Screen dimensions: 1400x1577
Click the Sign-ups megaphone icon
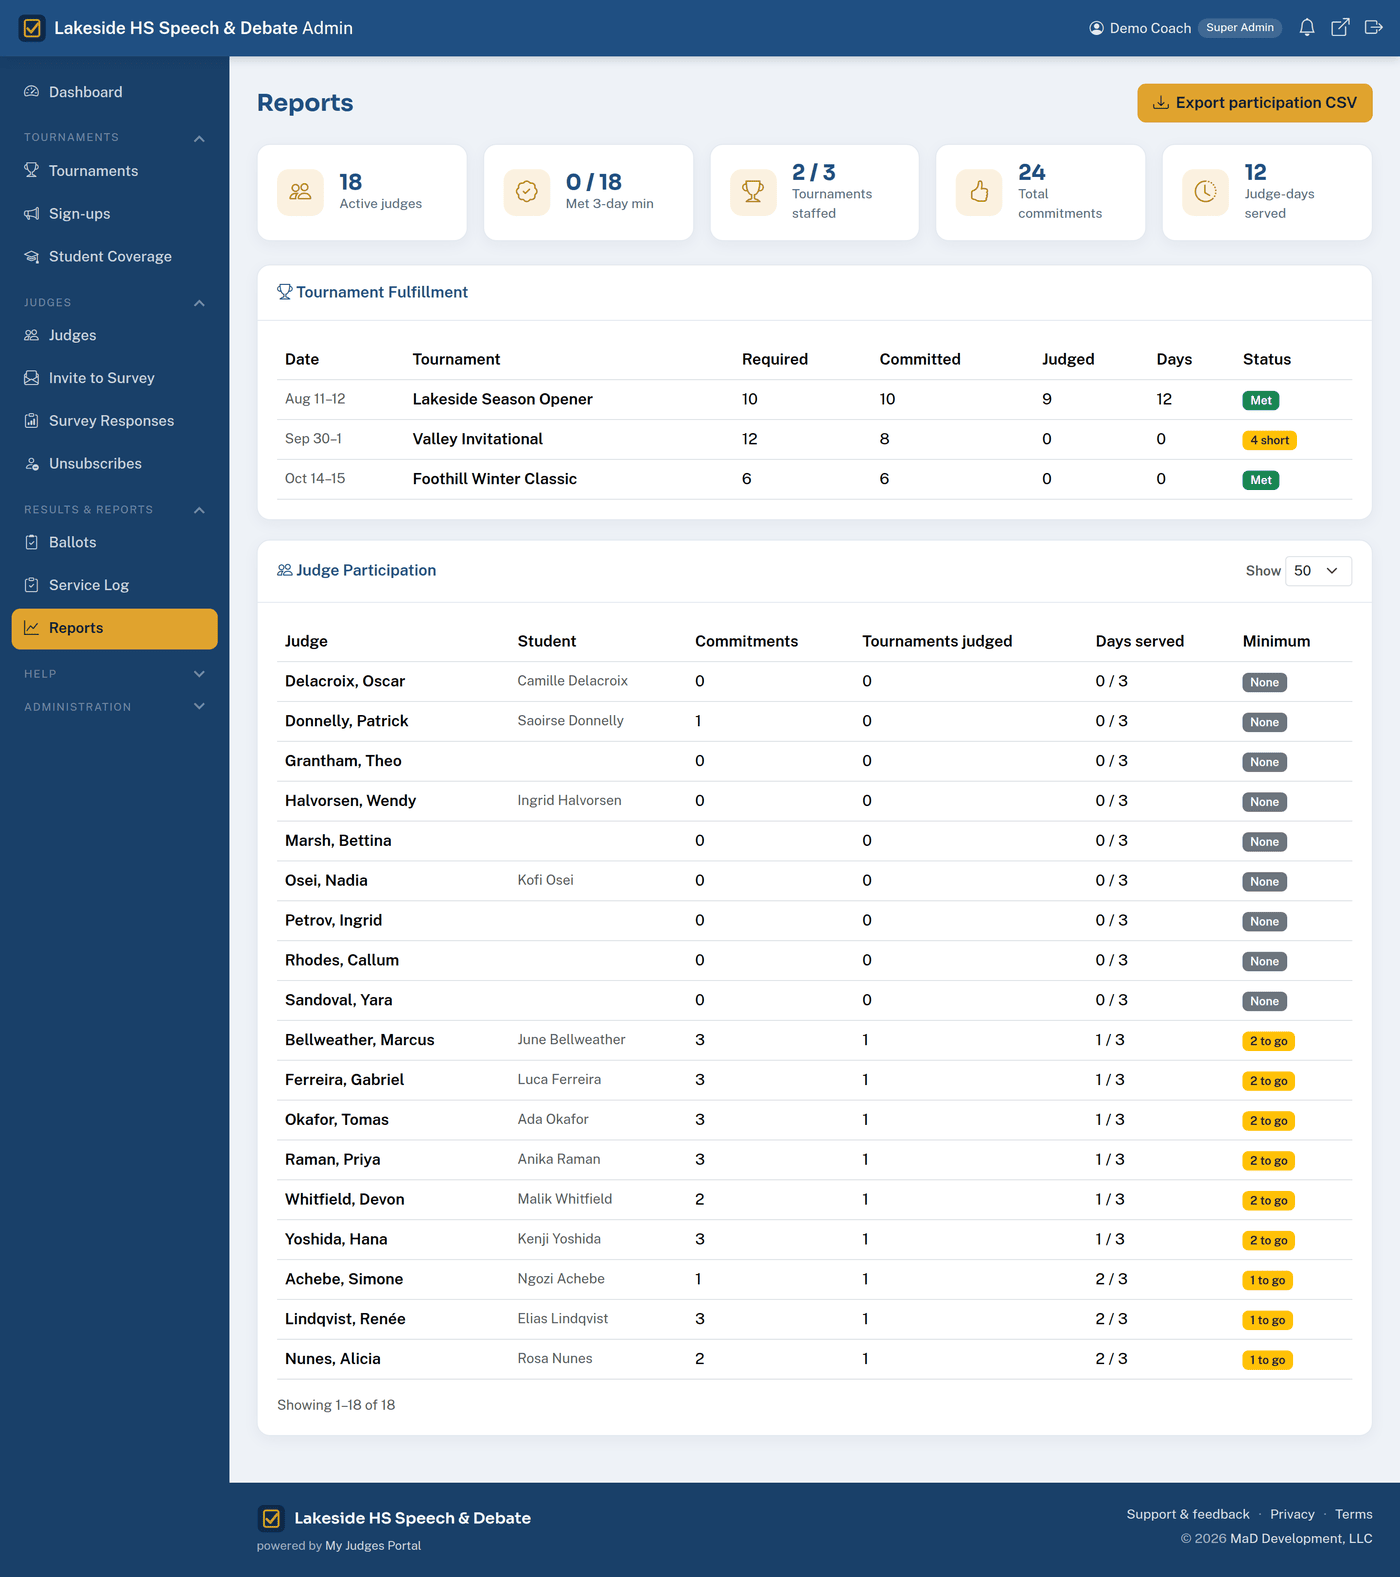32,214
